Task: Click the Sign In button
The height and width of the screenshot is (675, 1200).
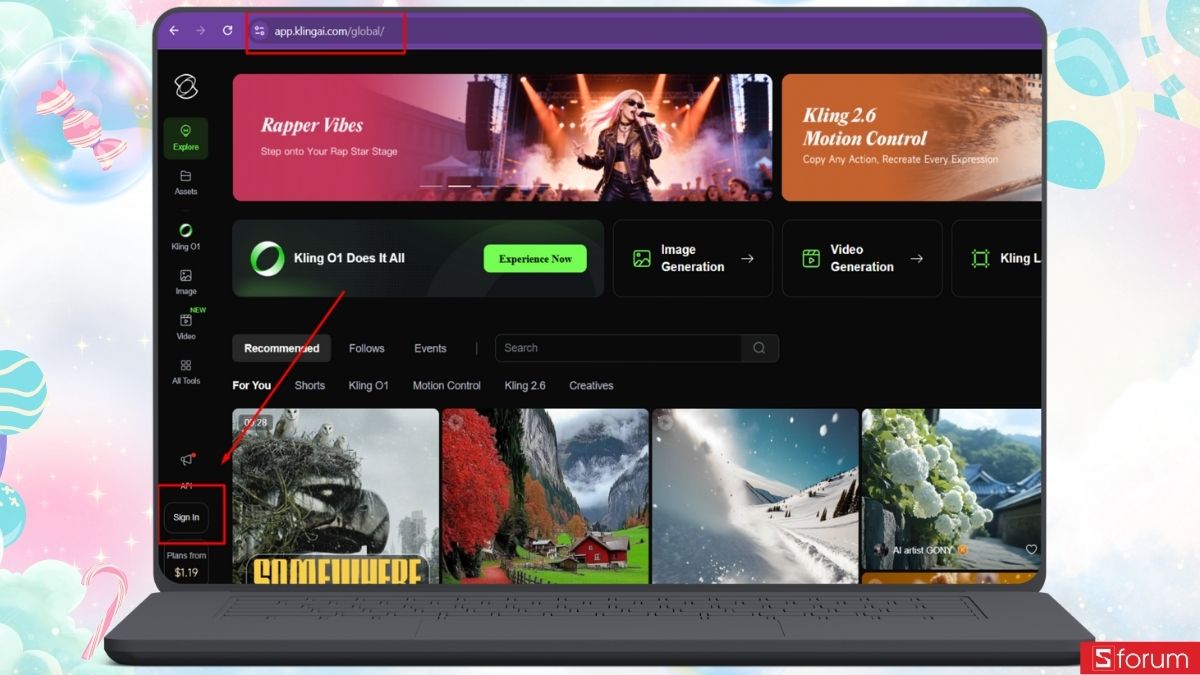Action: (186, 517)
